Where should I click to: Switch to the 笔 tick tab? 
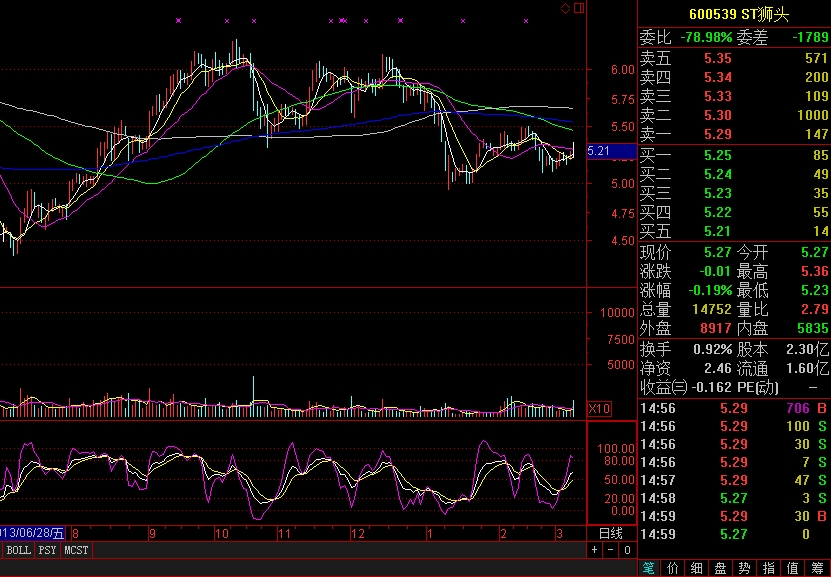[x=649, y=569]
